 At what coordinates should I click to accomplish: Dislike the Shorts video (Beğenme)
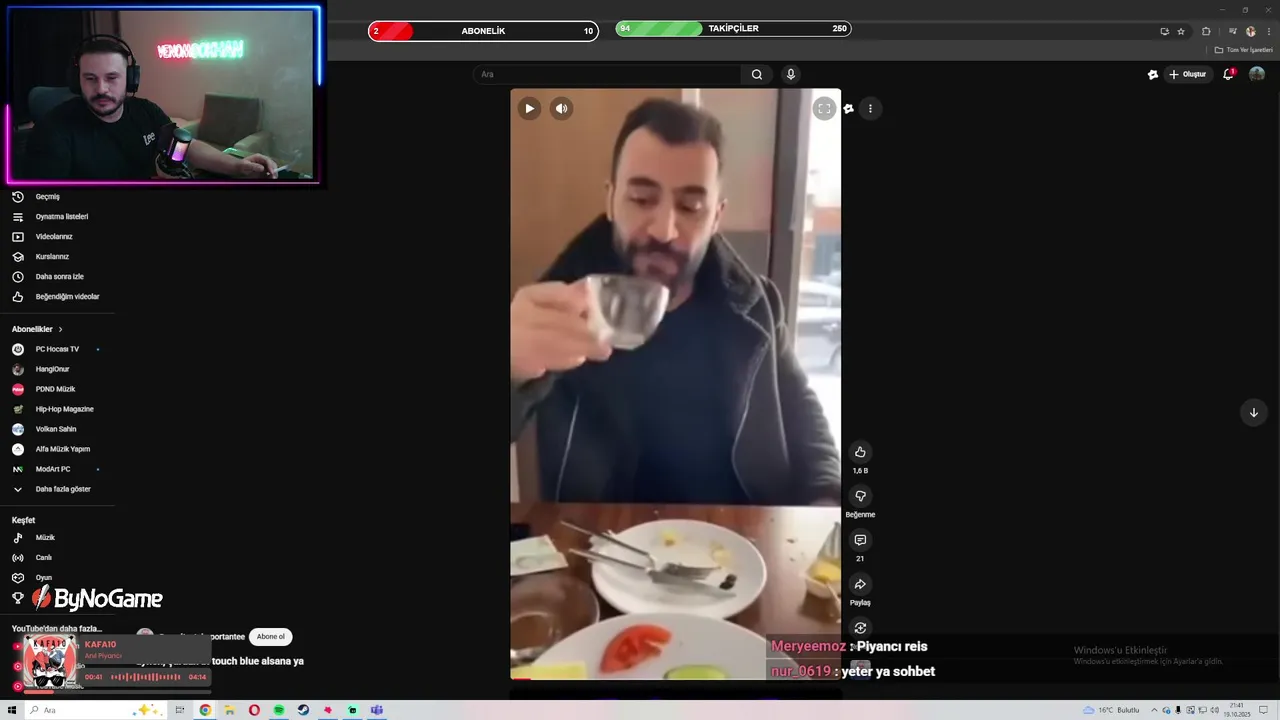860,496
